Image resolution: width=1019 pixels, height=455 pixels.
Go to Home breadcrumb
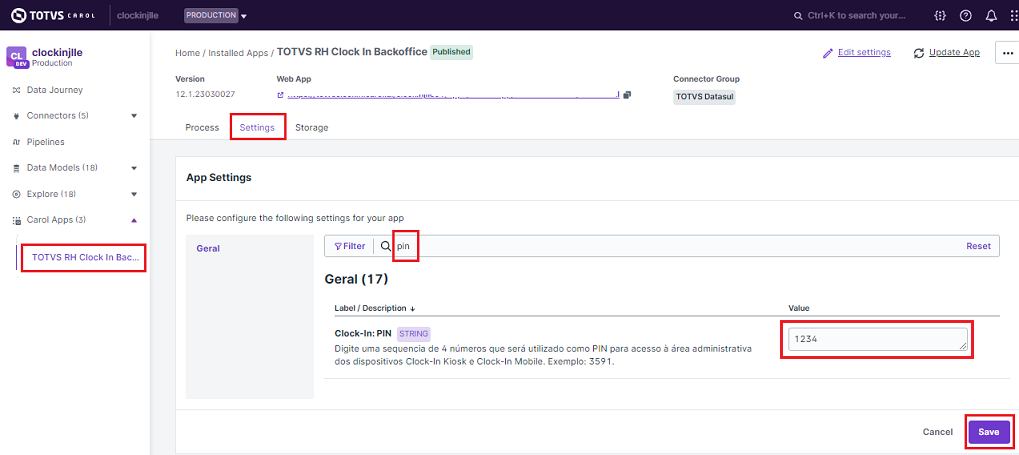pyautogui.click(x=187, y=53)
